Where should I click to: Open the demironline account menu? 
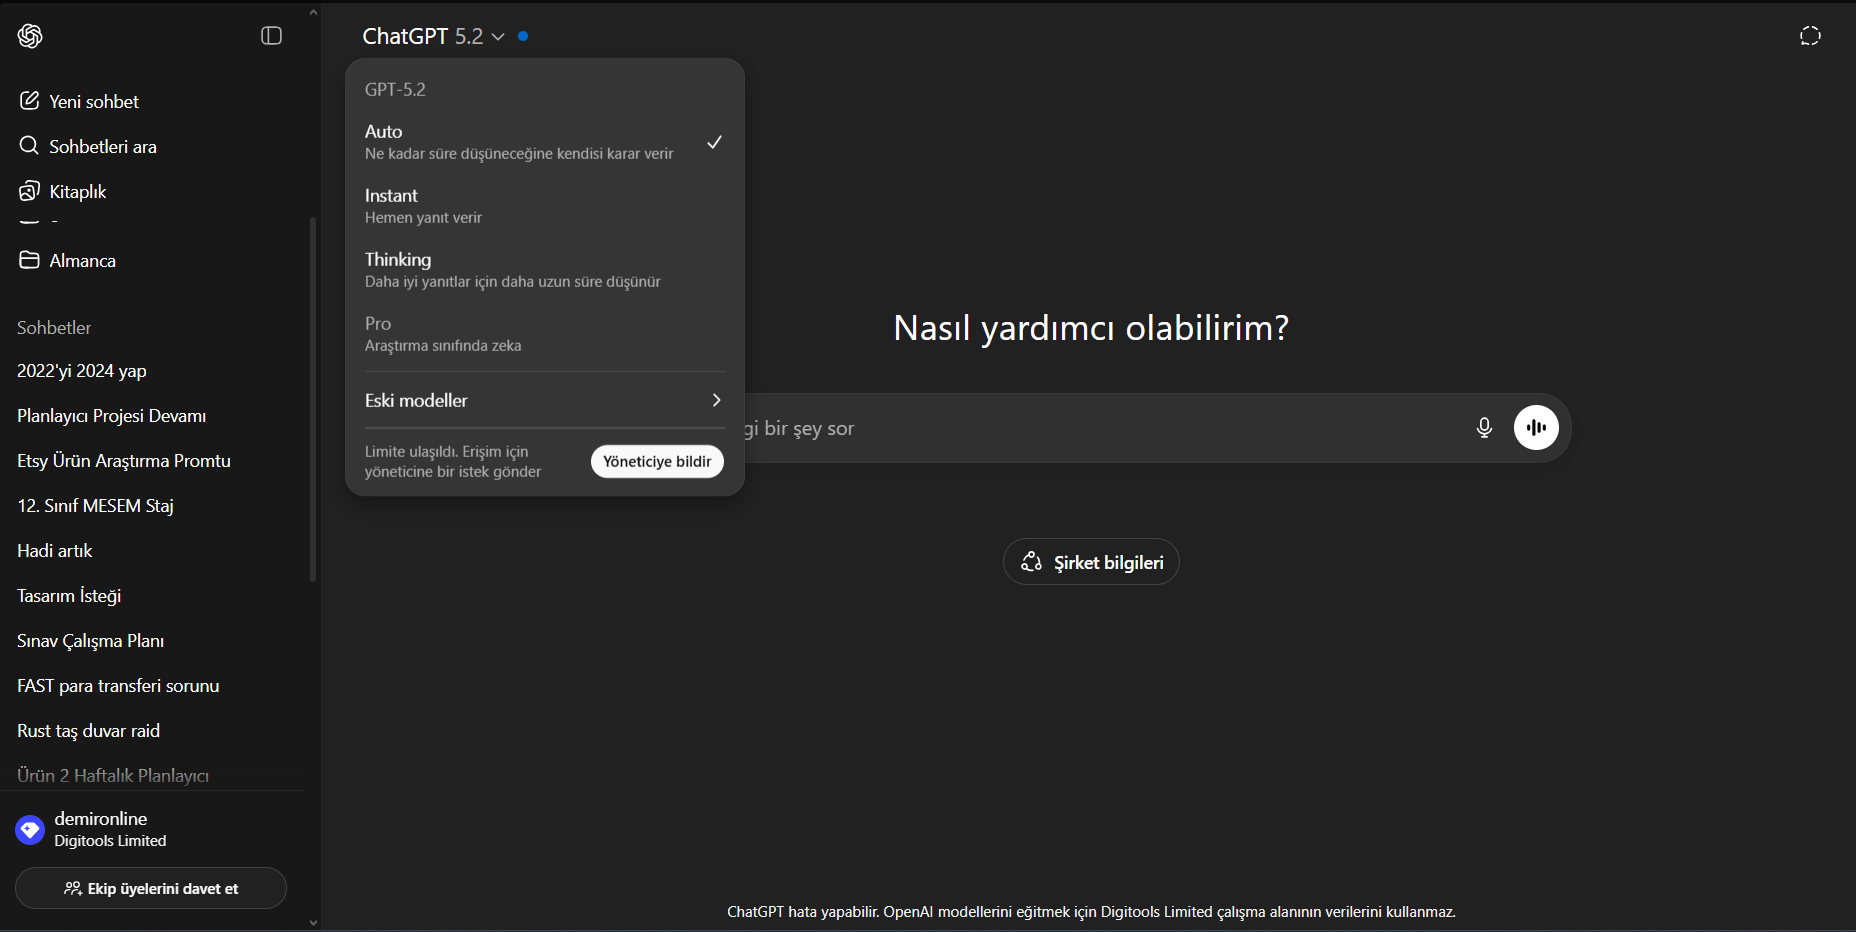pyautogui.click(x=151, y=829)
